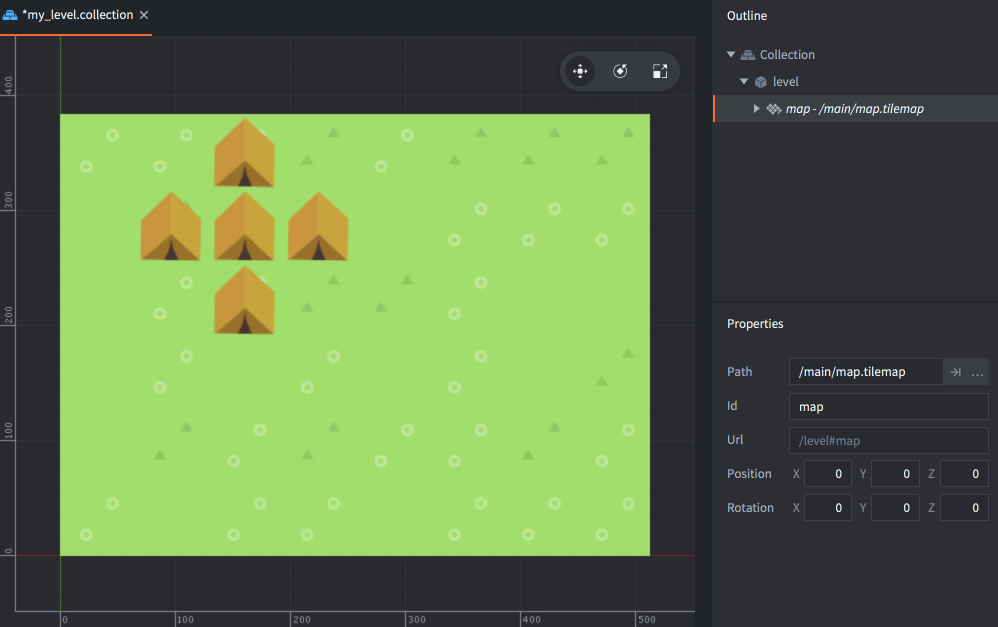Select the map - /main/map.tilemap node in Outline
This screenshot has height=627, width=998.
click(850, 107)
